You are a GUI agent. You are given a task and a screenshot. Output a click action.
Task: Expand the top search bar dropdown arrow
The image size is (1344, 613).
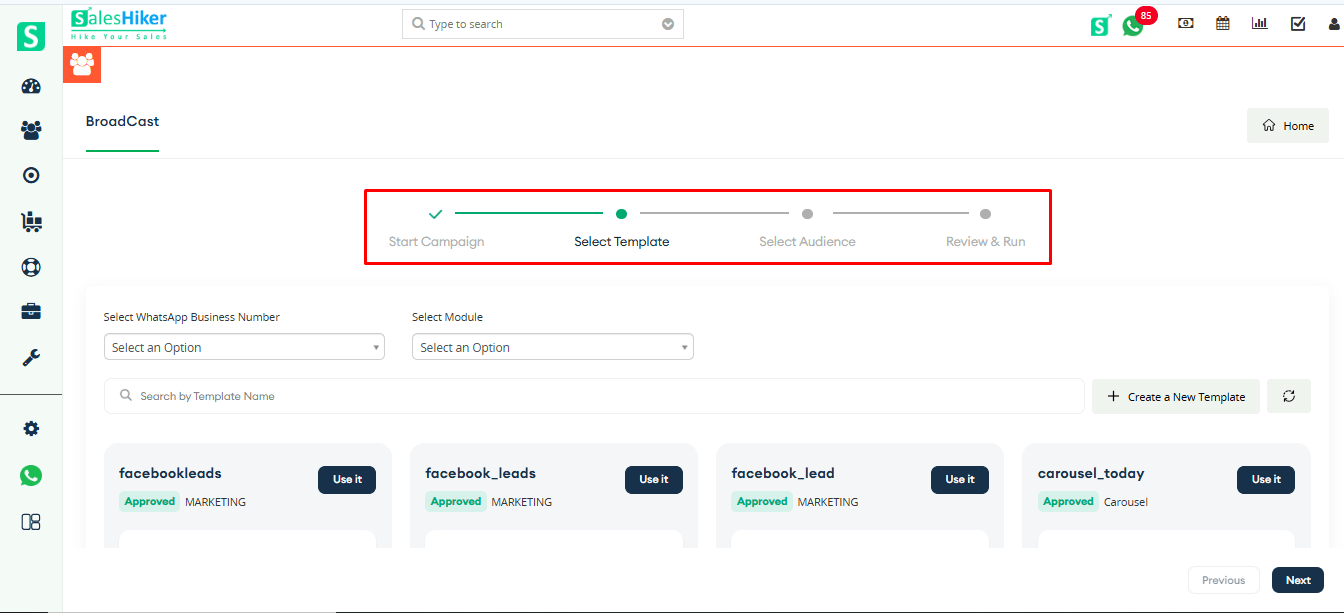[x=667, y=24]
